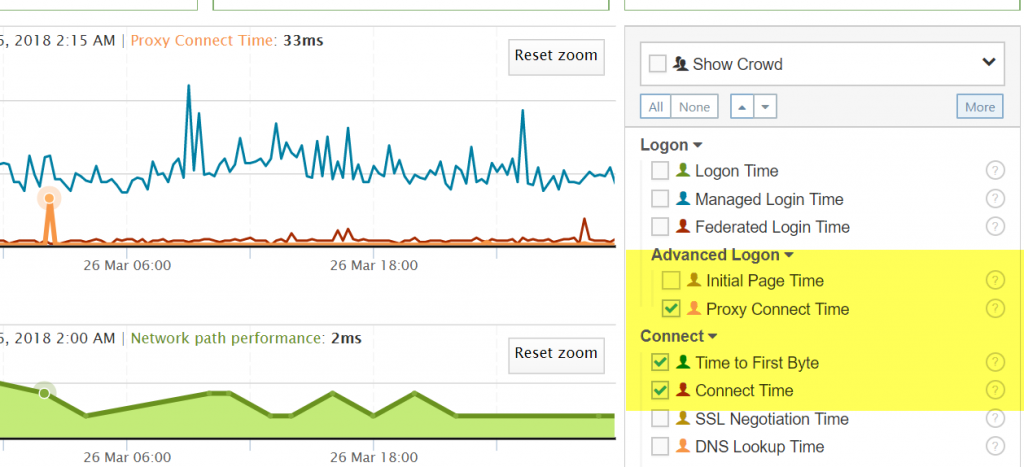This screenshot has width=1024, height=467.
Task: Check the Initial Page Time box
Action: tap(671, 281)
